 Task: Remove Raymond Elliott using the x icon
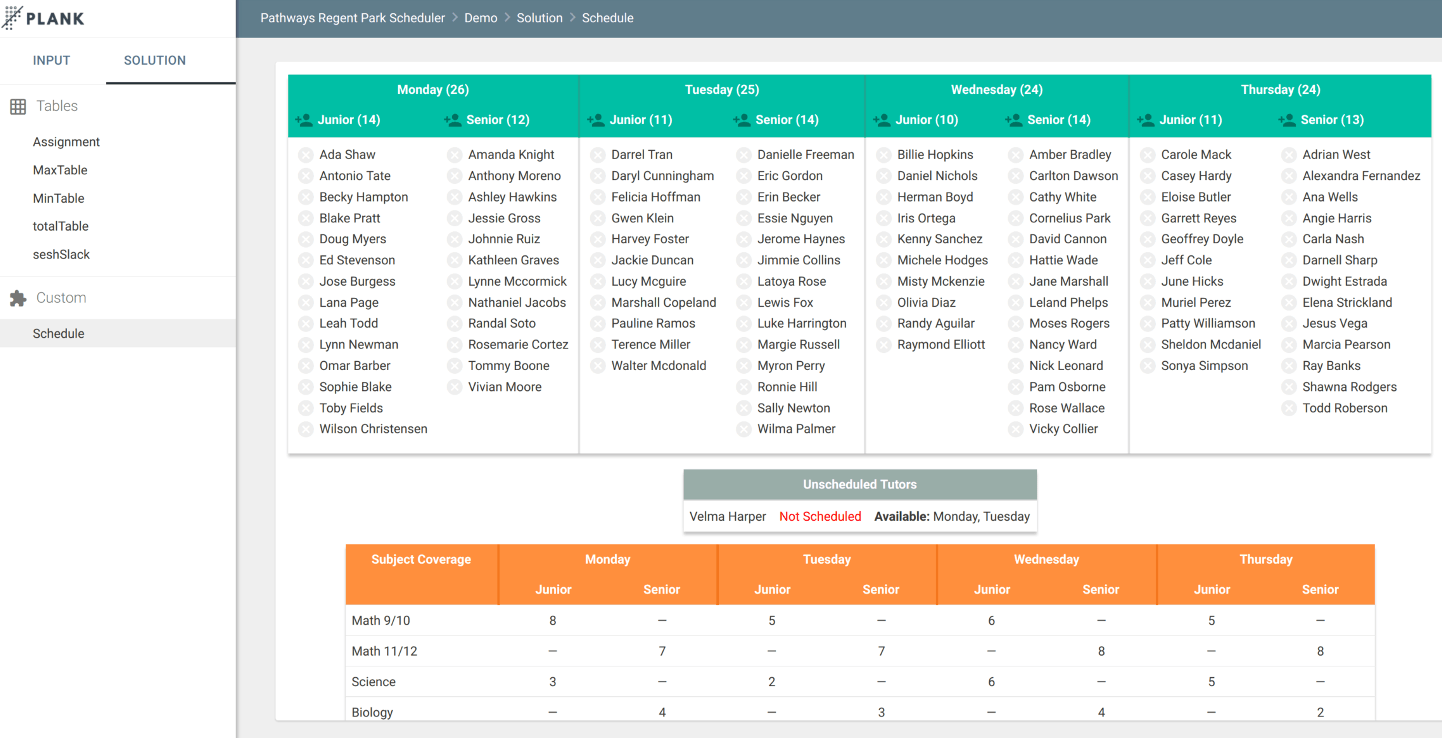(884, 345)
